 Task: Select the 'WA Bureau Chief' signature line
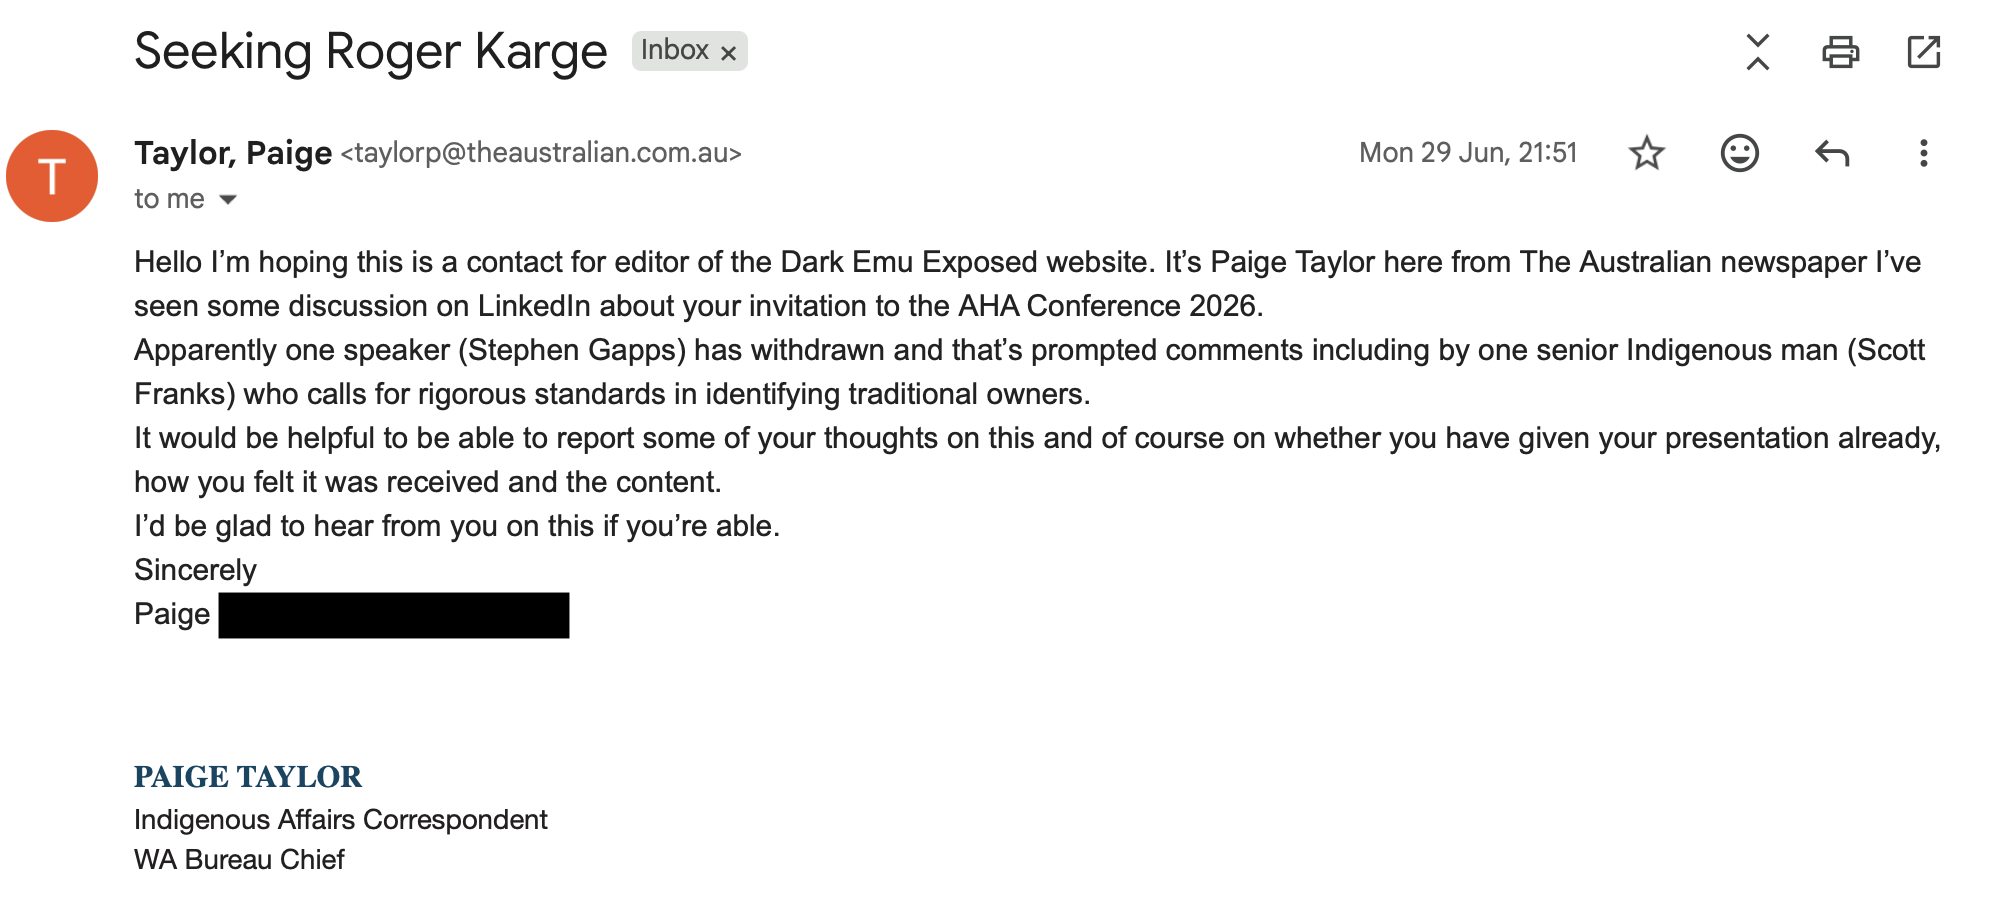pos(239,860)
